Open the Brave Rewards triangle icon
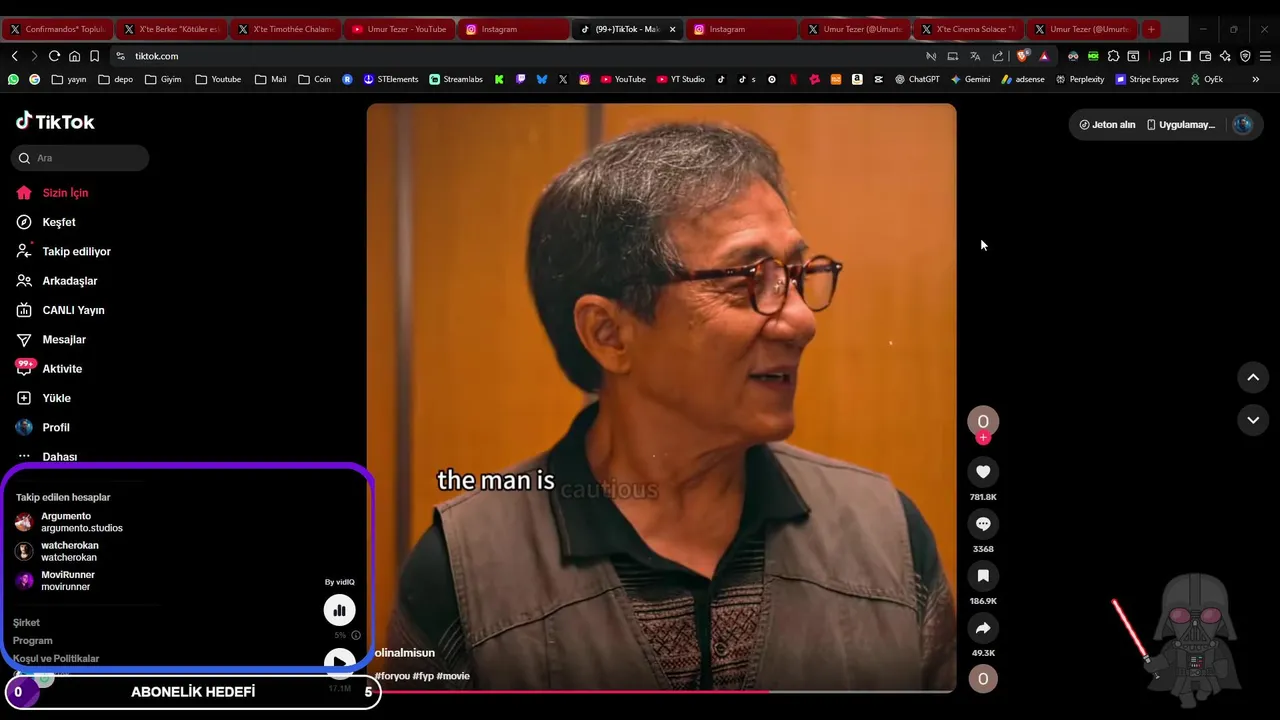Image resolution: width=1280 pixels, height=720 pixels. (x=1044, y=56)
